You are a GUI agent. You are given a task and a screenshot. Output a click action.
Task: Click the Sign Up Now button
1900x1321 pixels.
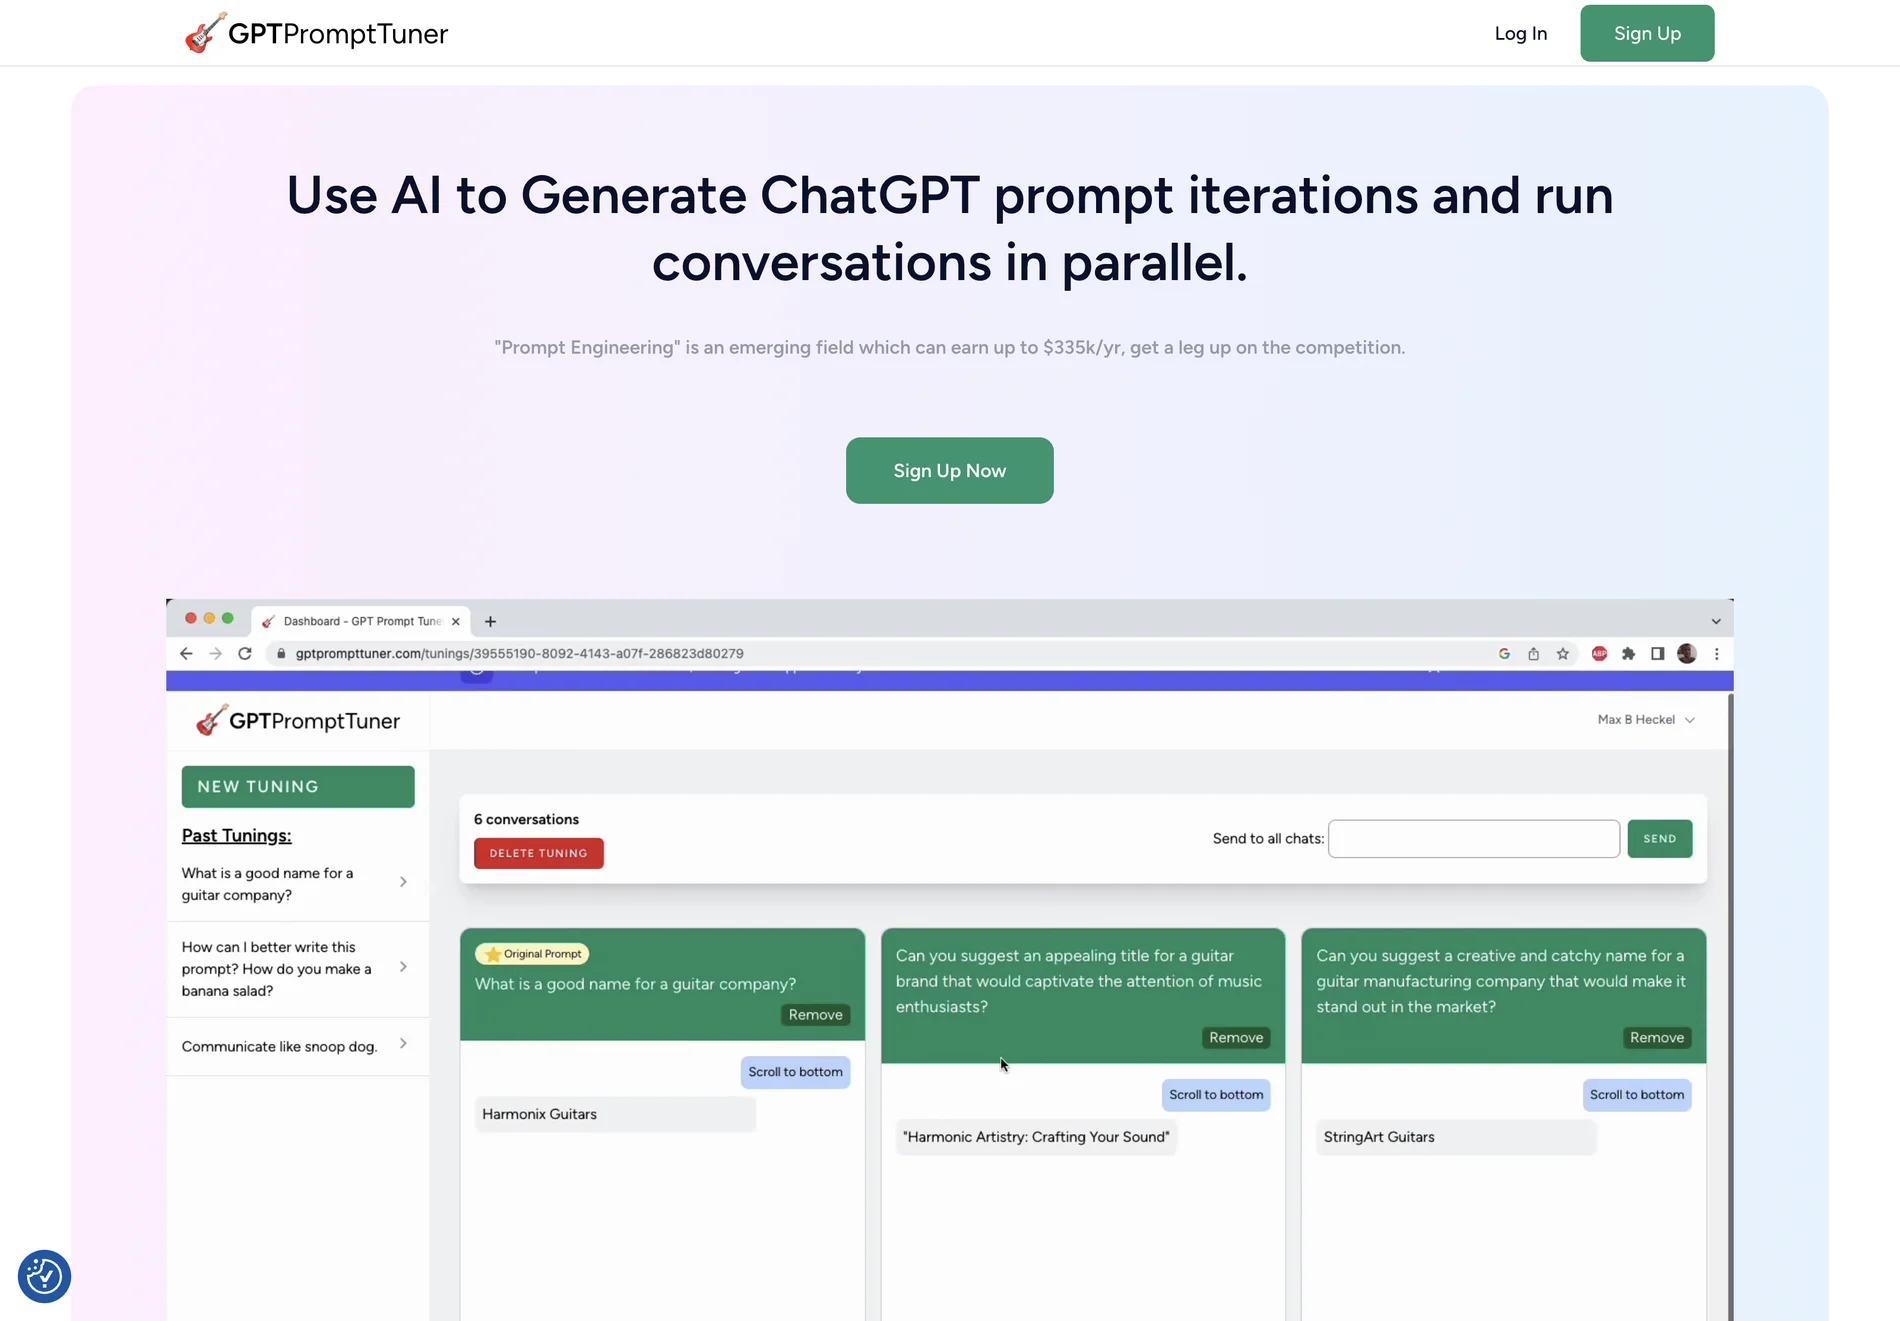(949, 470)
